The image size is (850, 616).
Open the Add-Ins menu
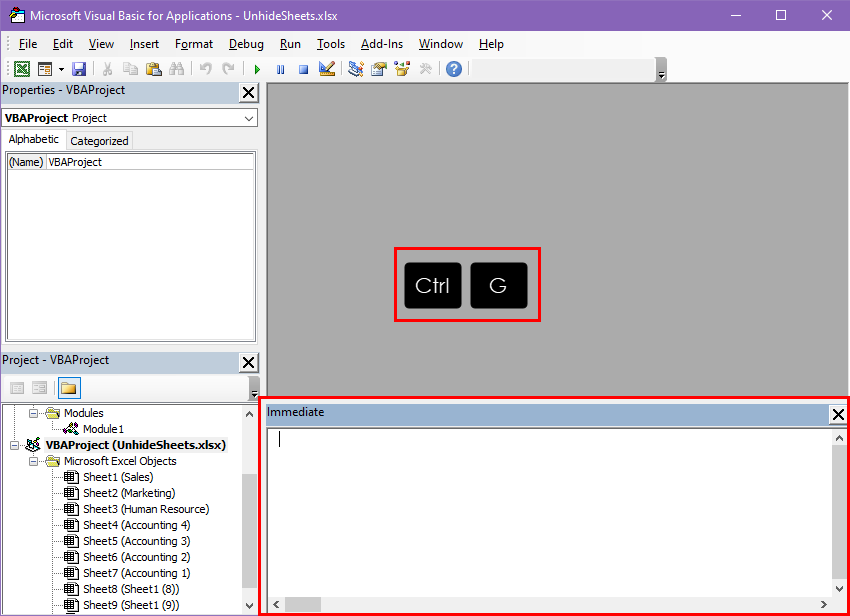coord(382,44)
